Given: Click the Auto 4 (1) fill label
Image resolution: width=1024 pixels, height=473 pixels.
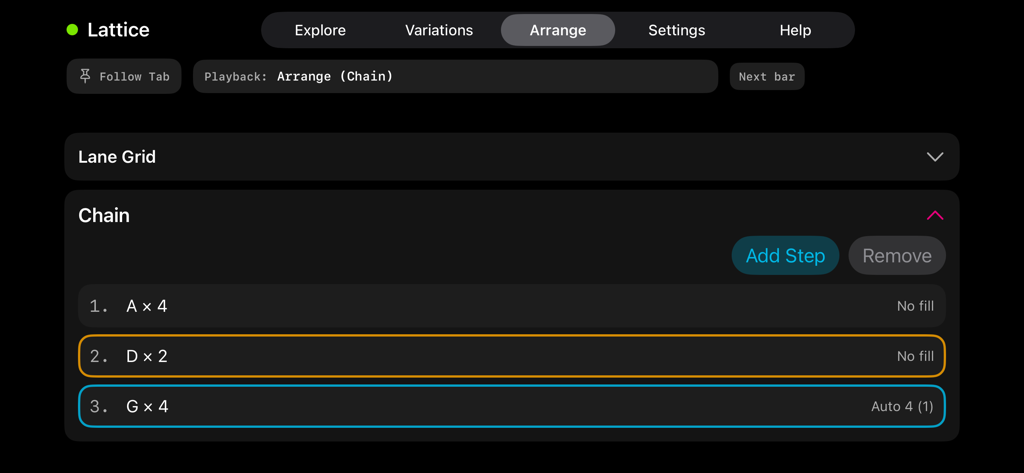Looking at the screenshot, I should click(x=901, y=406).
